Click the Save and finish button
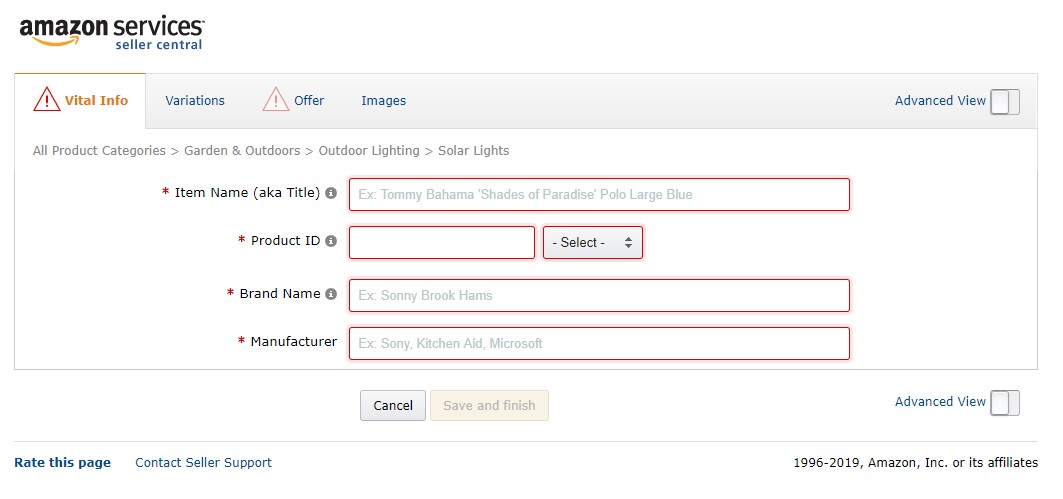Image resolution: width=1063 pixels, height=499 pixels. (489, 405)
